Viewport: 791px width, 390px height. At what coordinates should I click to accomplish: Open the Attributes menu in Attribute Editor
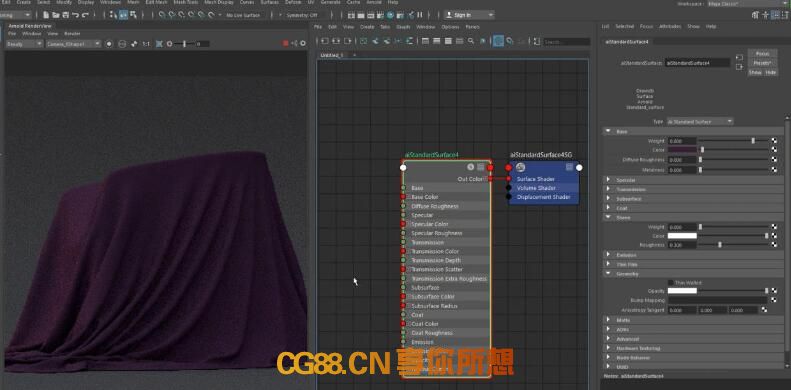point(670,26)
